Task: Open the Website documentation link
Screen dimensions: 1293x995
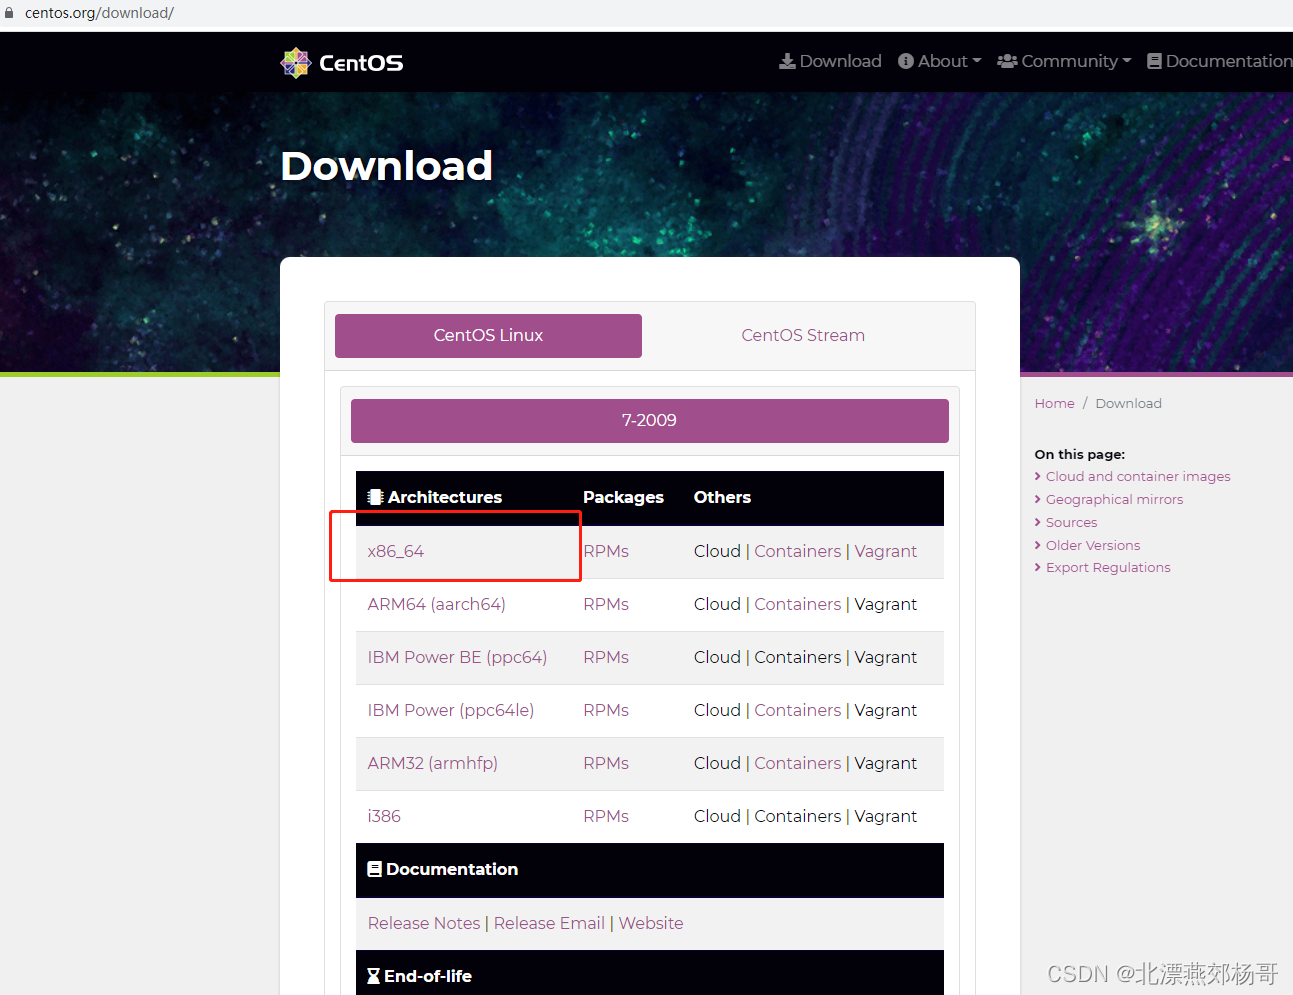Action: point(651,923)
